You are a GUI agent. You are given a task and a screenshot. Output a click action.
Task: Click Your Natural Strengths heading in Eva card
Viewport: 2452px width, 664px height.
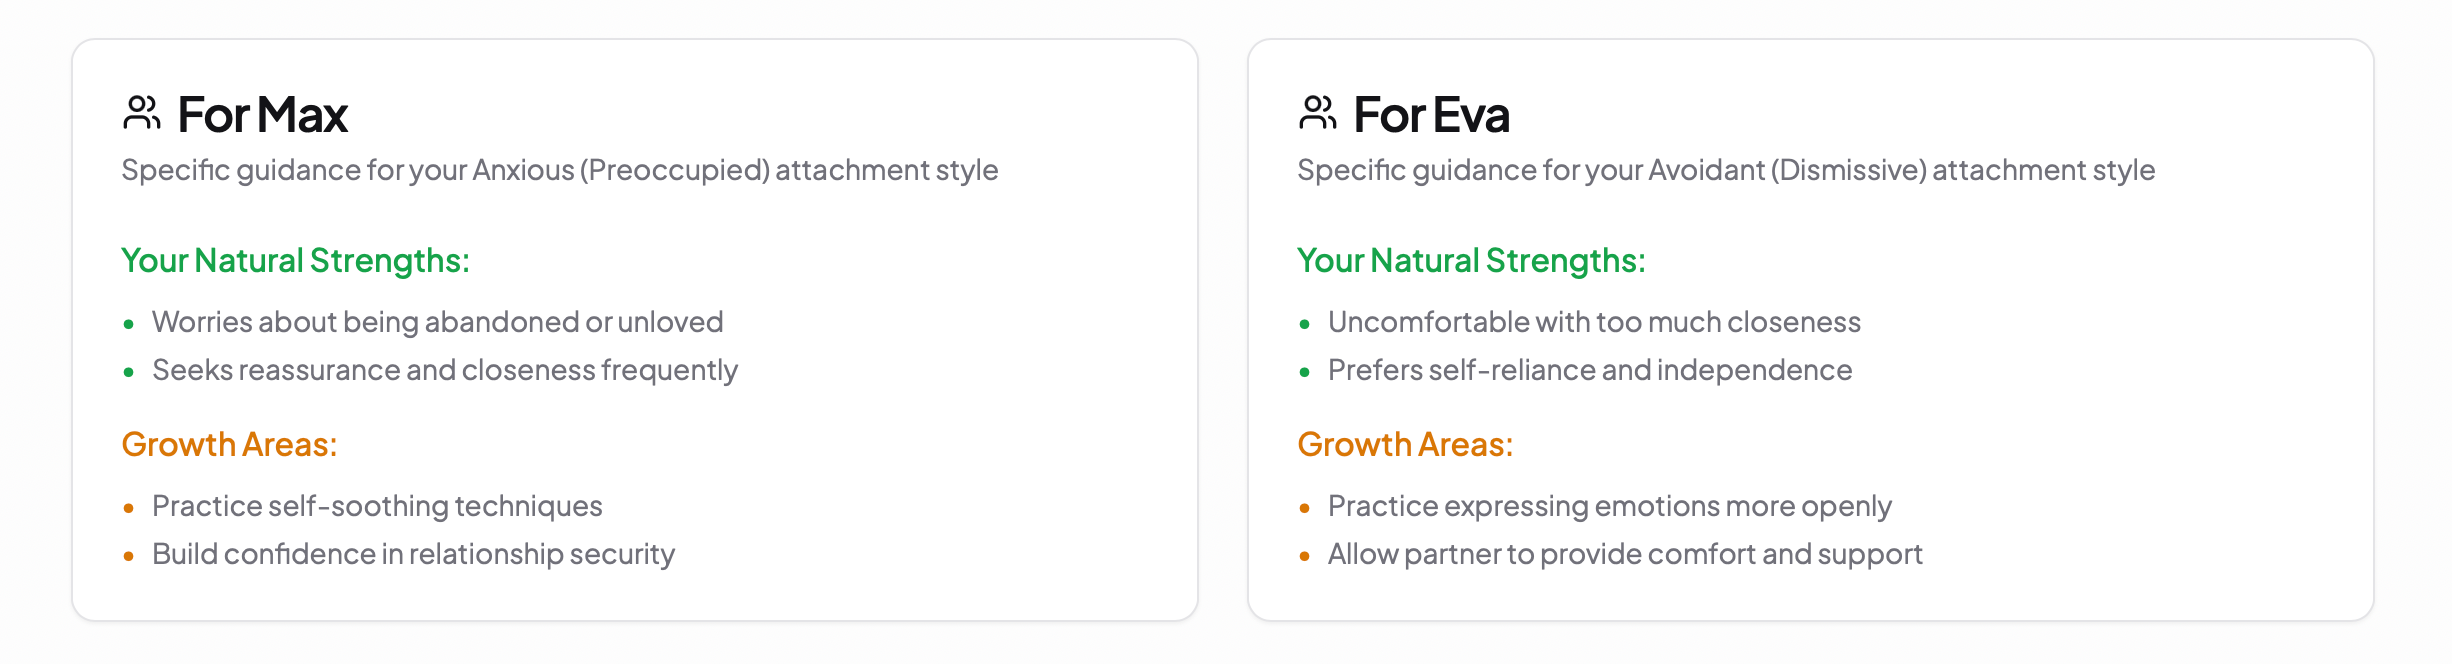pyautogui.click(x=1471, y=260)
